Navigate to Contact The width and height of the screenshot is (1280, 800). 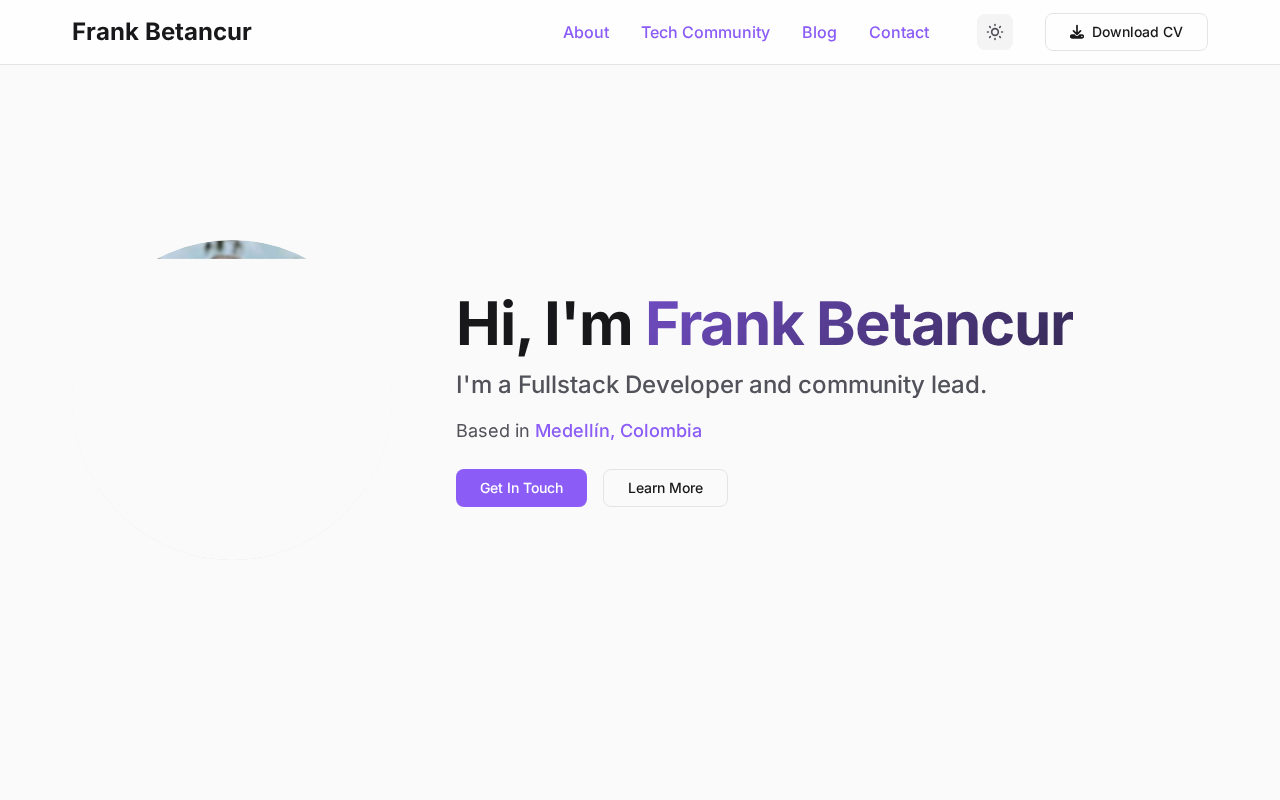899,32
